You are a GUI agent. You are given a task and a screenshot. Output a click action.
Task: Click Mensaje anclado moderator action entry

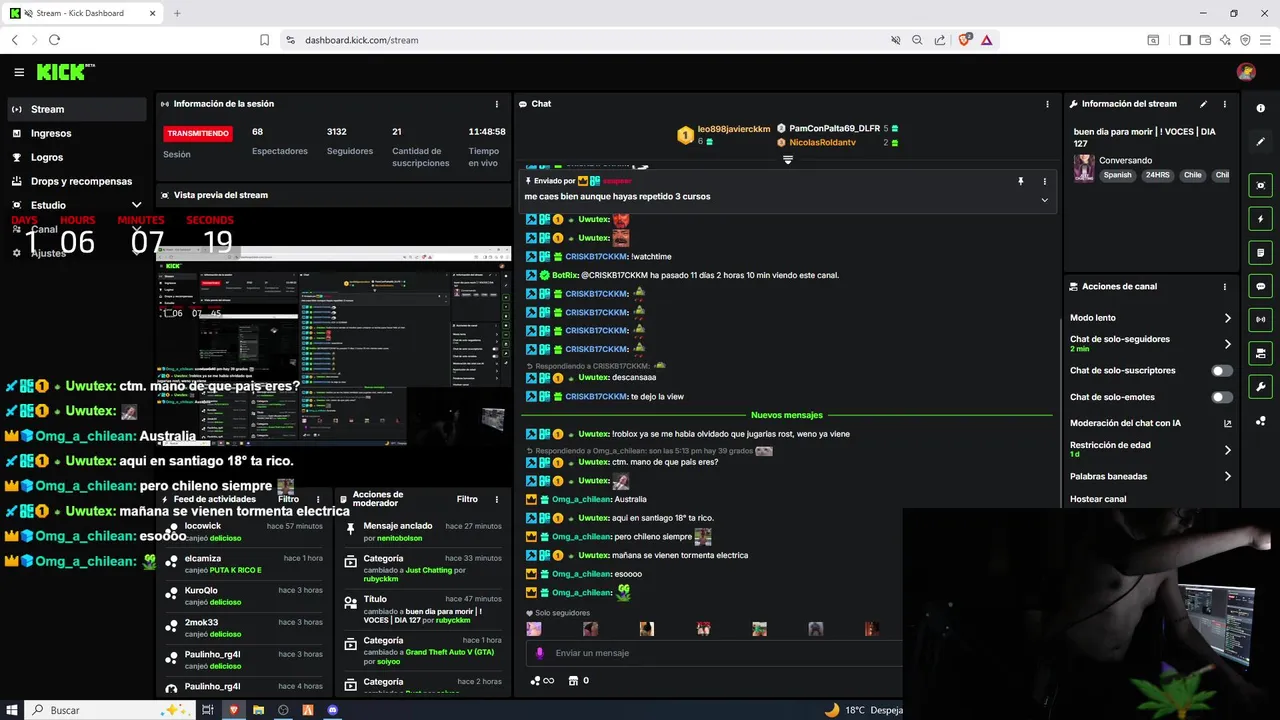coord(423,532)
